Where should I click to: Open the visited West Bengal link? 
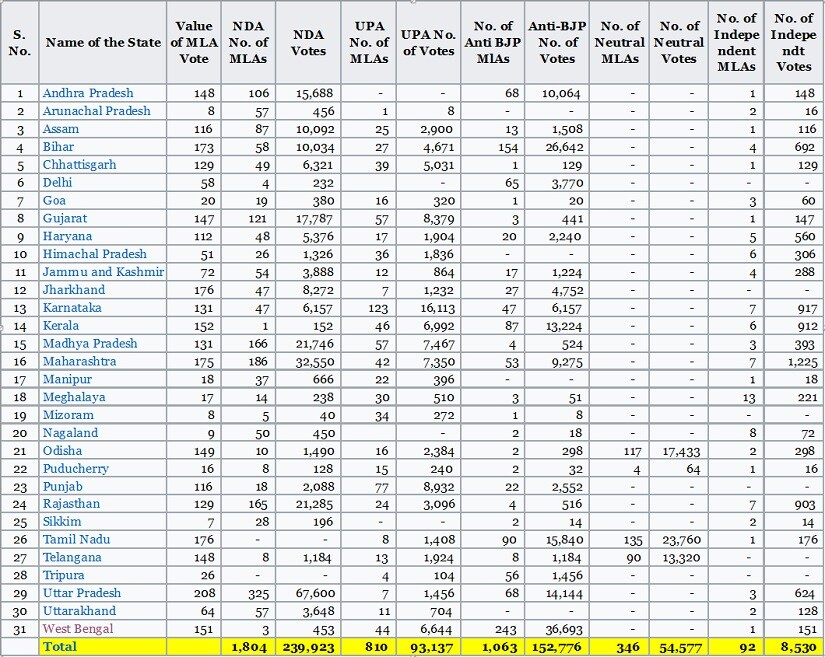tap(78, 629)
